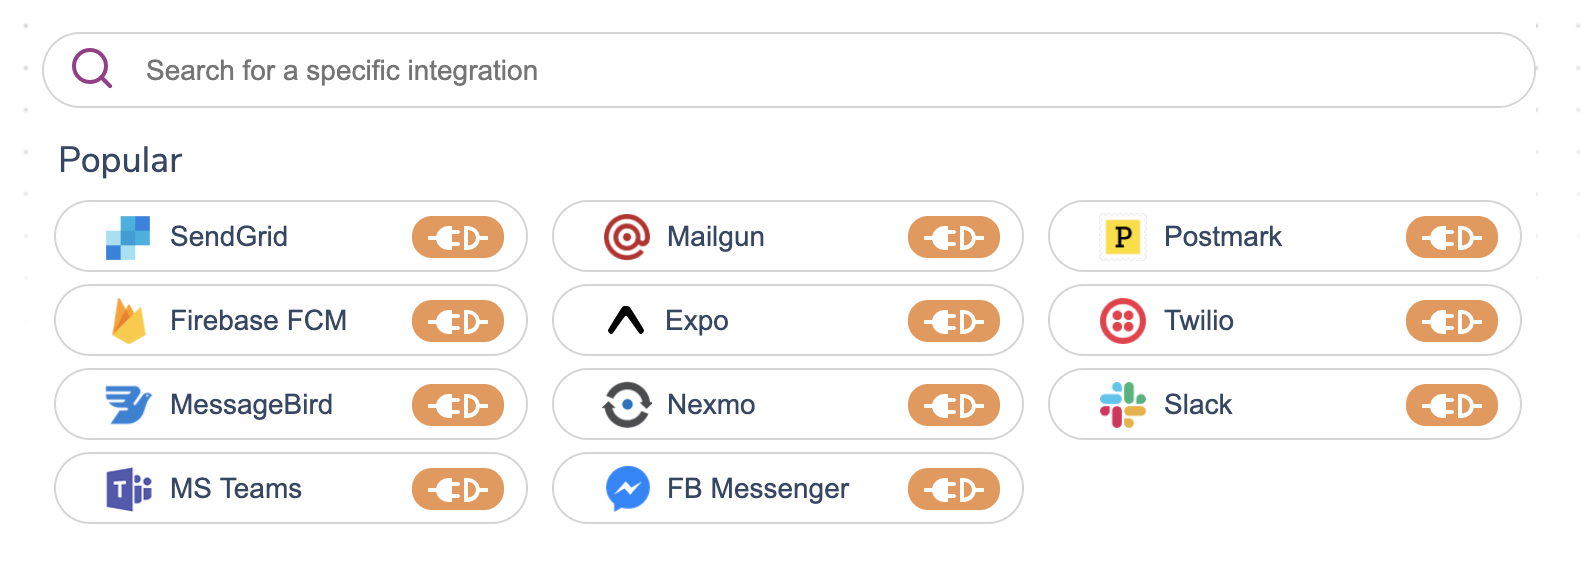Viewport: 1584px width, 580px height.
Task: Connect the FB Messenger integration
Action: point(954,488)
